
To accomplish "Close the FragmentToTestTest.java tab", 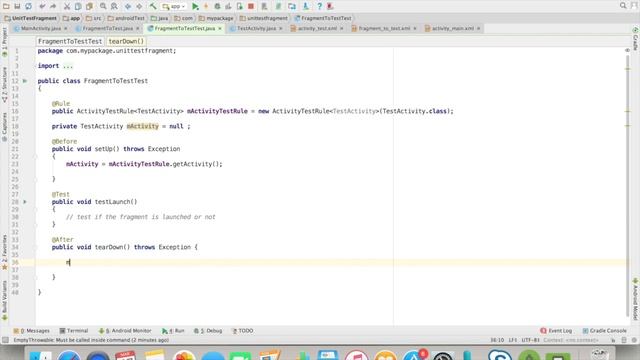I will (x=220, y=29).
